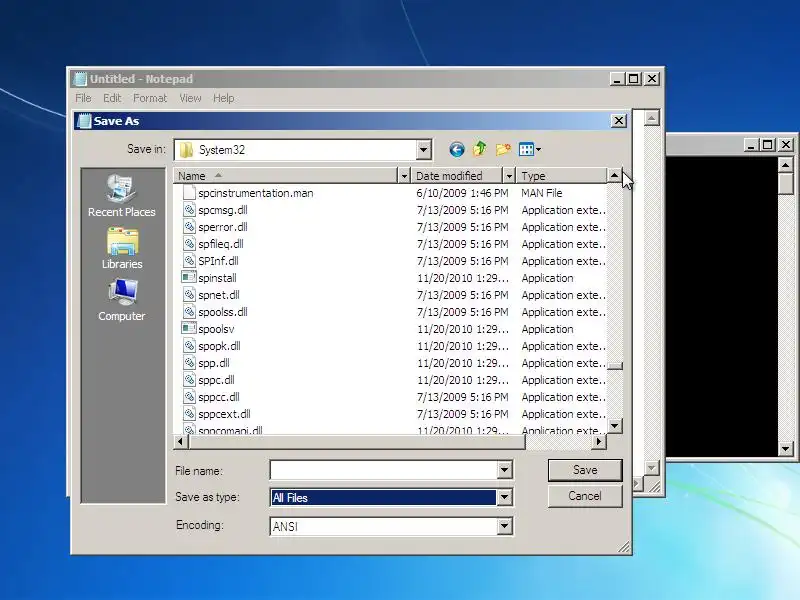Select sppcext.dll in the file list
This screenshot has width=800, height=600.
(x=224, y=414)
